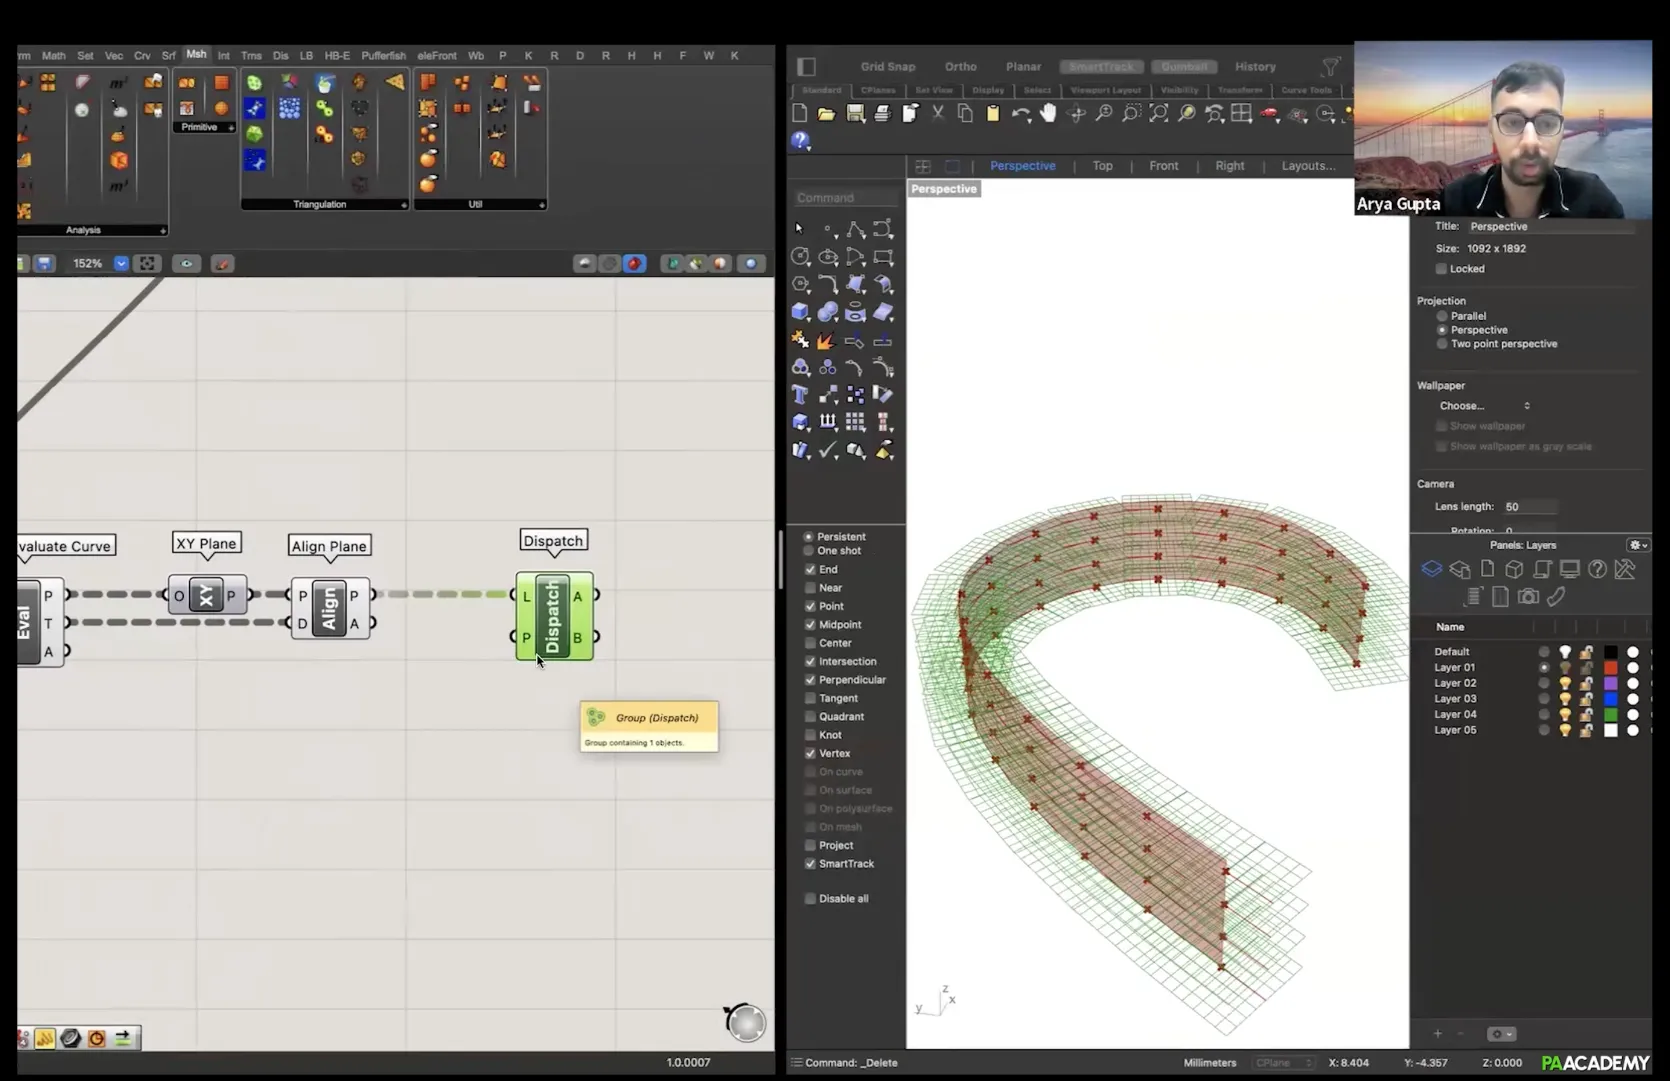Uncheck the Midpoint object snap
Viewport: 1670px width, 1081px height.
point(810,625)
